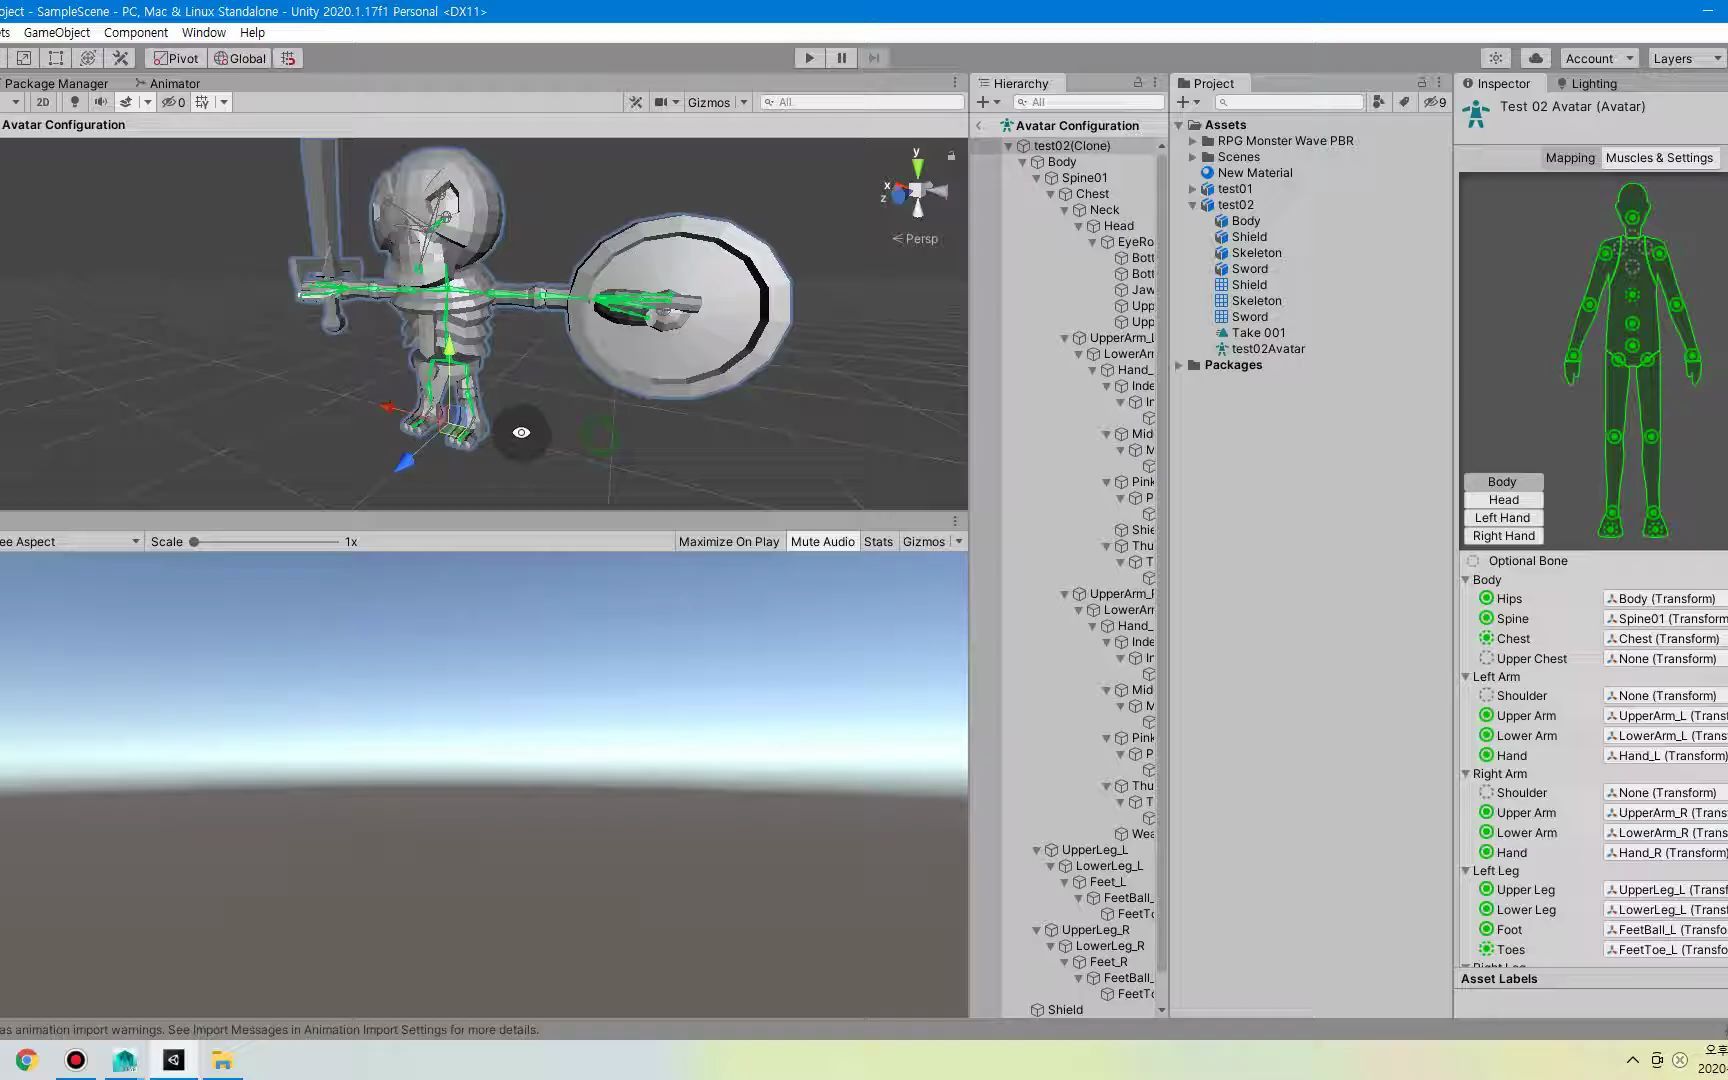
Task: Toggle grid snapping icon in toolbar
Action: 287,58
